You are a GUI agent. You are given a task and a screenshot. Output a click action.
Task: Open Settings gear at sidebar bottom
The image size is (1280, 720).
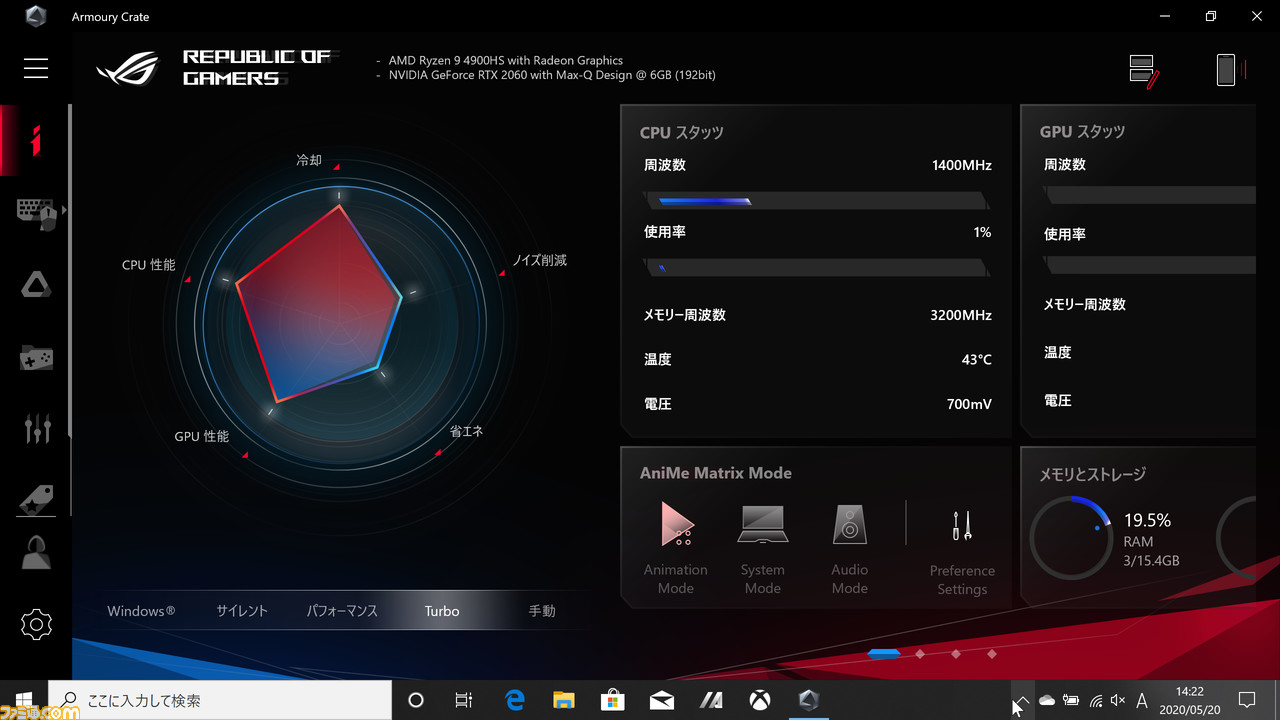coord(36,624)
